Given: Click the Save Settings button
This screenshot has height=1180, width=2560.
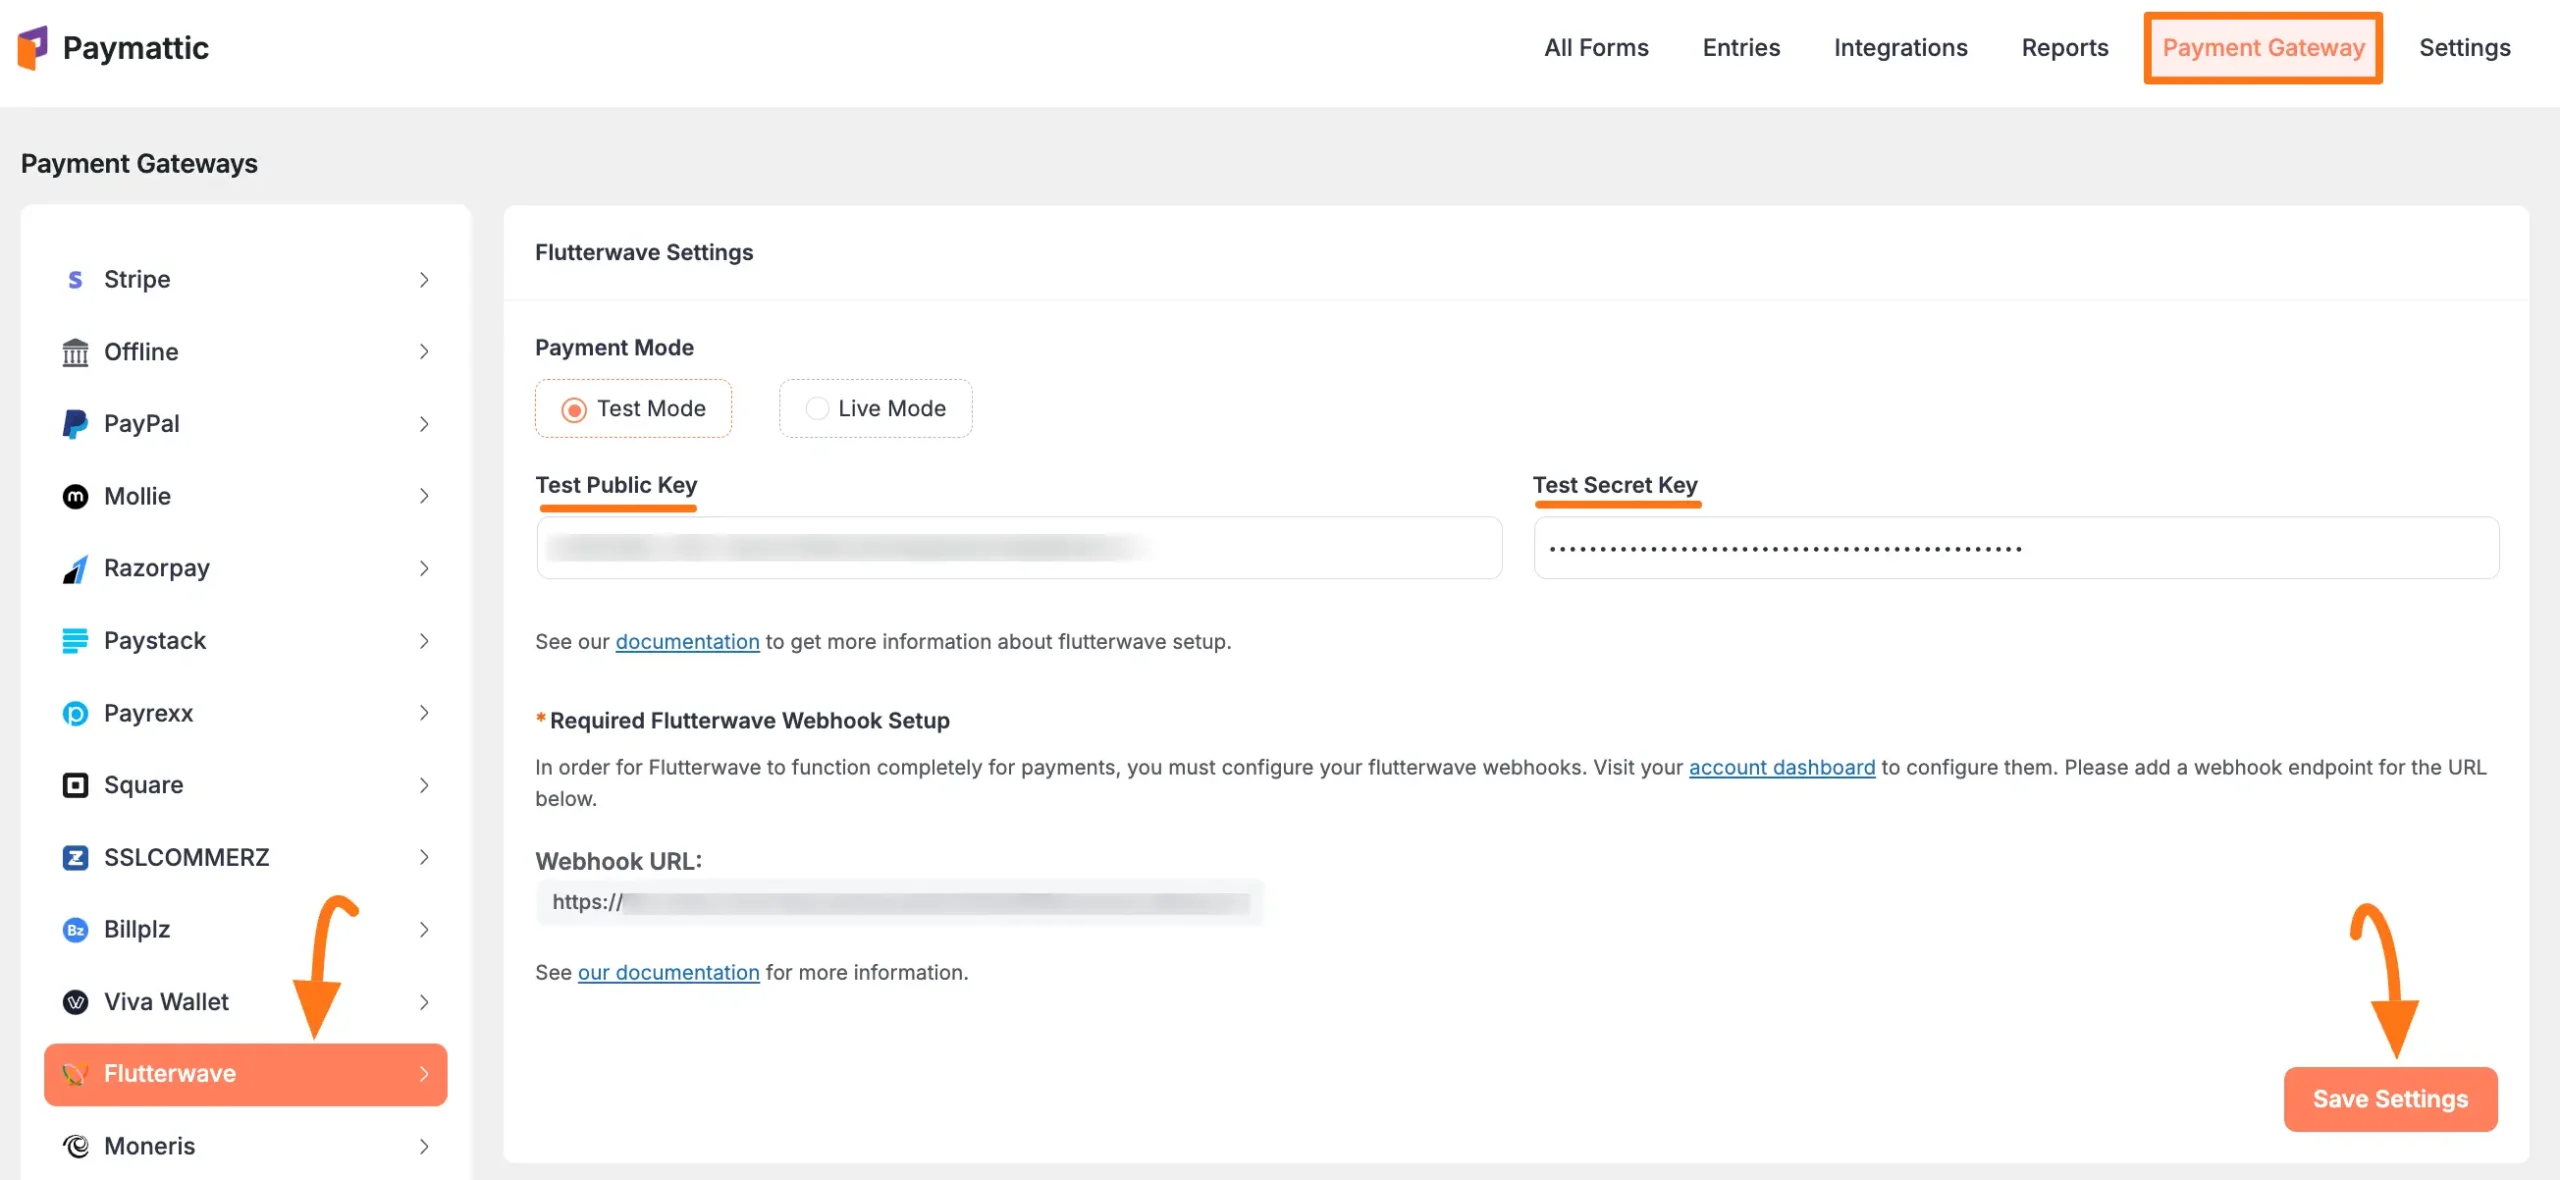Looking at the screenshot, I should 2390,1099.
